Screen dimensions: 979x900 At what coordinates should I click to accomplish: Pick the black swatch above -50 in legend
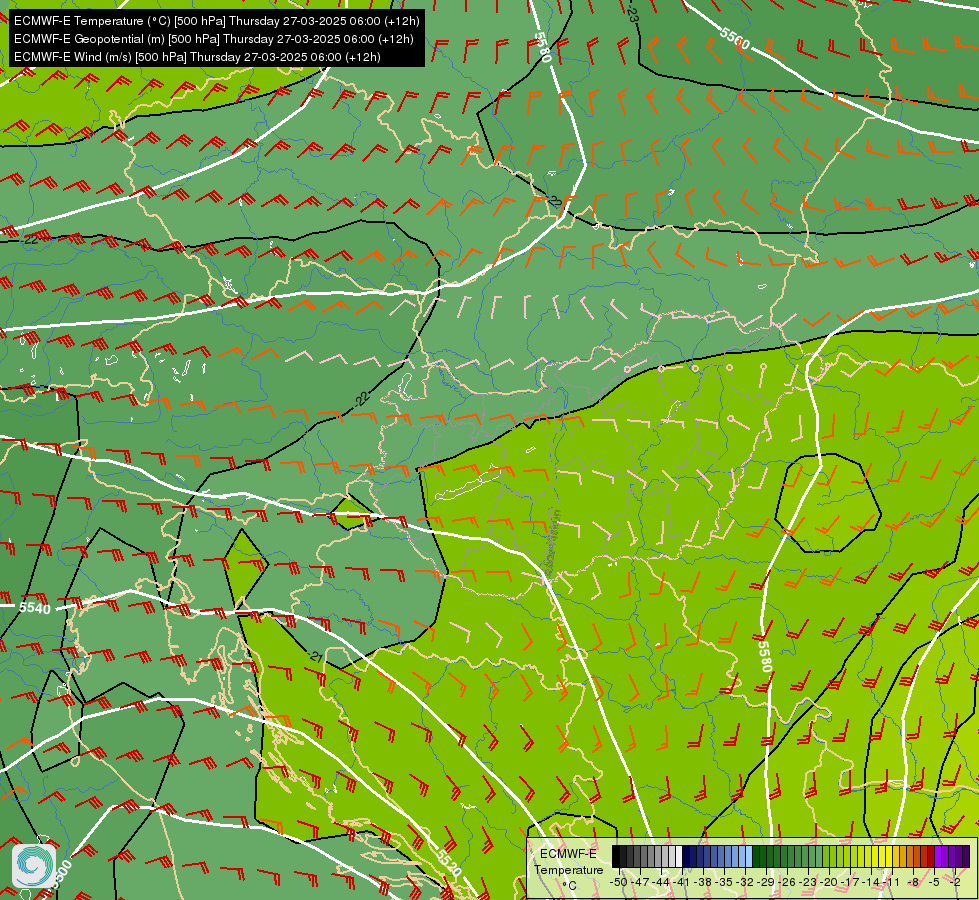pyautogui.click(x=616, y=856)
